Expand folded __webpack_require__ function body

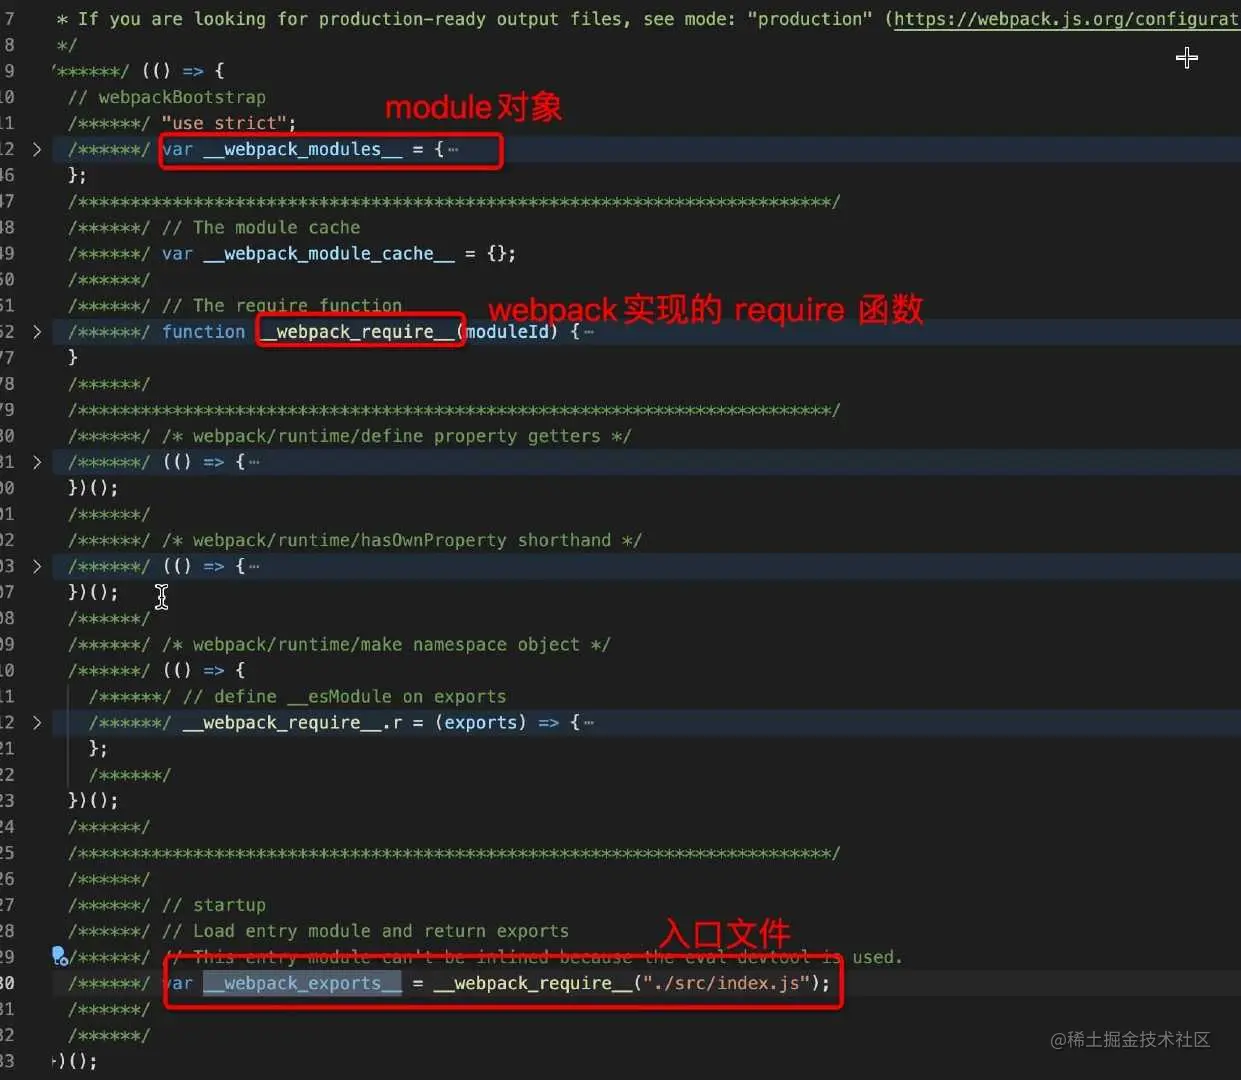(x=37, y=332)
